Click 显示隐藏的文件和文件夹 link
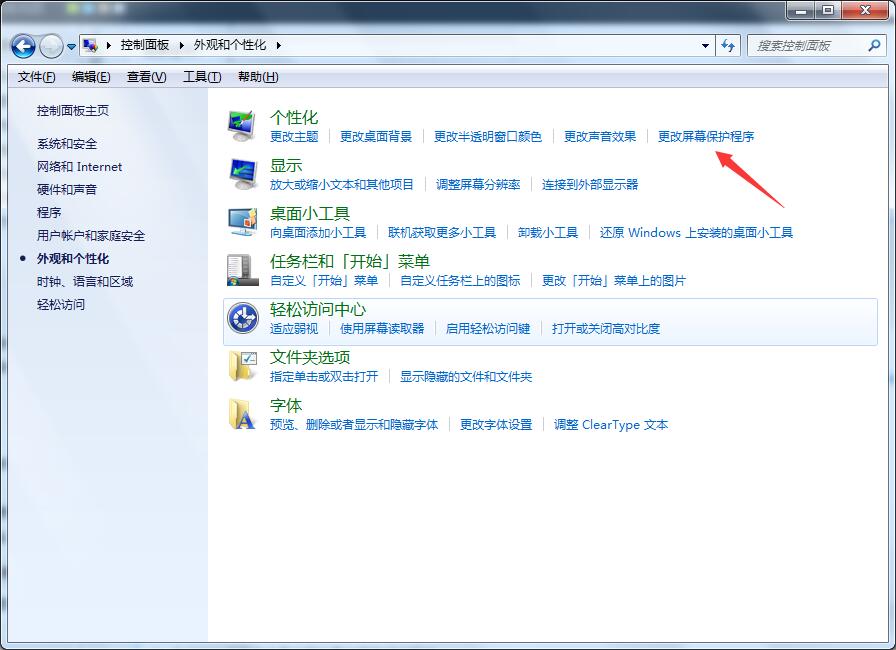This screenshot has width=896, height=650. pyautogui.click(x=466, y=376)
